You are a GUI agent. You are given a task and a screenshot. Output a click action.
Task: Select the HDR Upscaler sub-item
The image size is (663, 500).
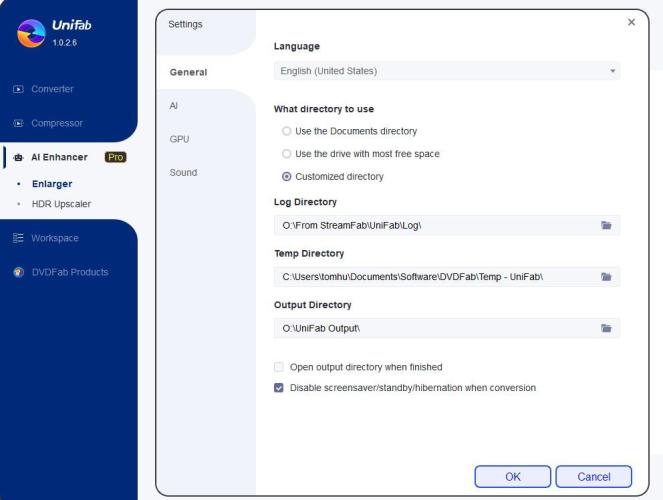[61, 204]
